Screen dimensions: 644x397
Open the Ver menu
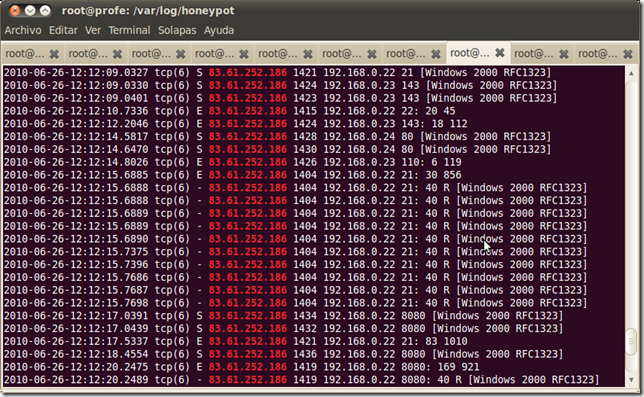(x=93, y=30)
